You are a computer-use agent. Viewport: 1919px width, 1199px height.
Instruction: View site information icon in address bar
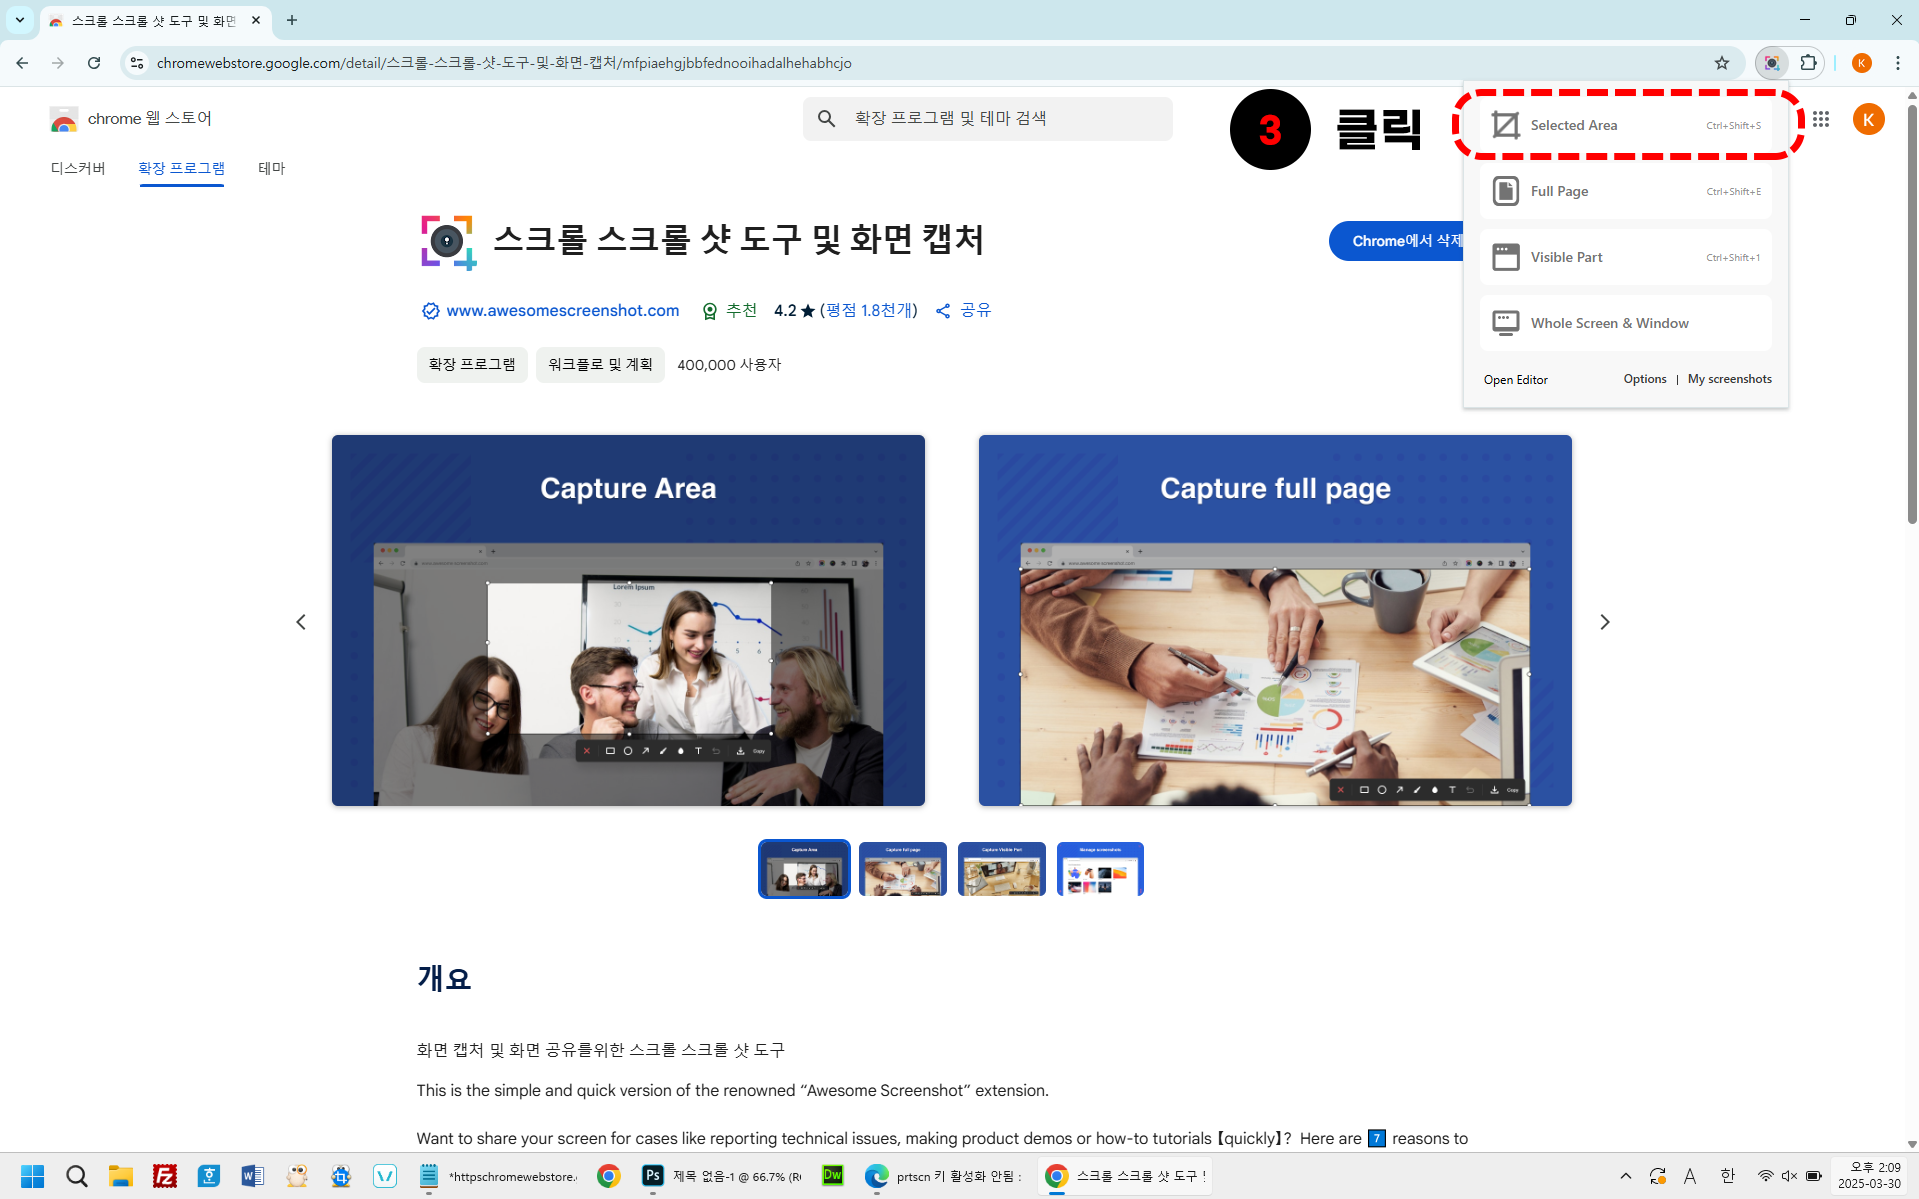pos(137,63)
